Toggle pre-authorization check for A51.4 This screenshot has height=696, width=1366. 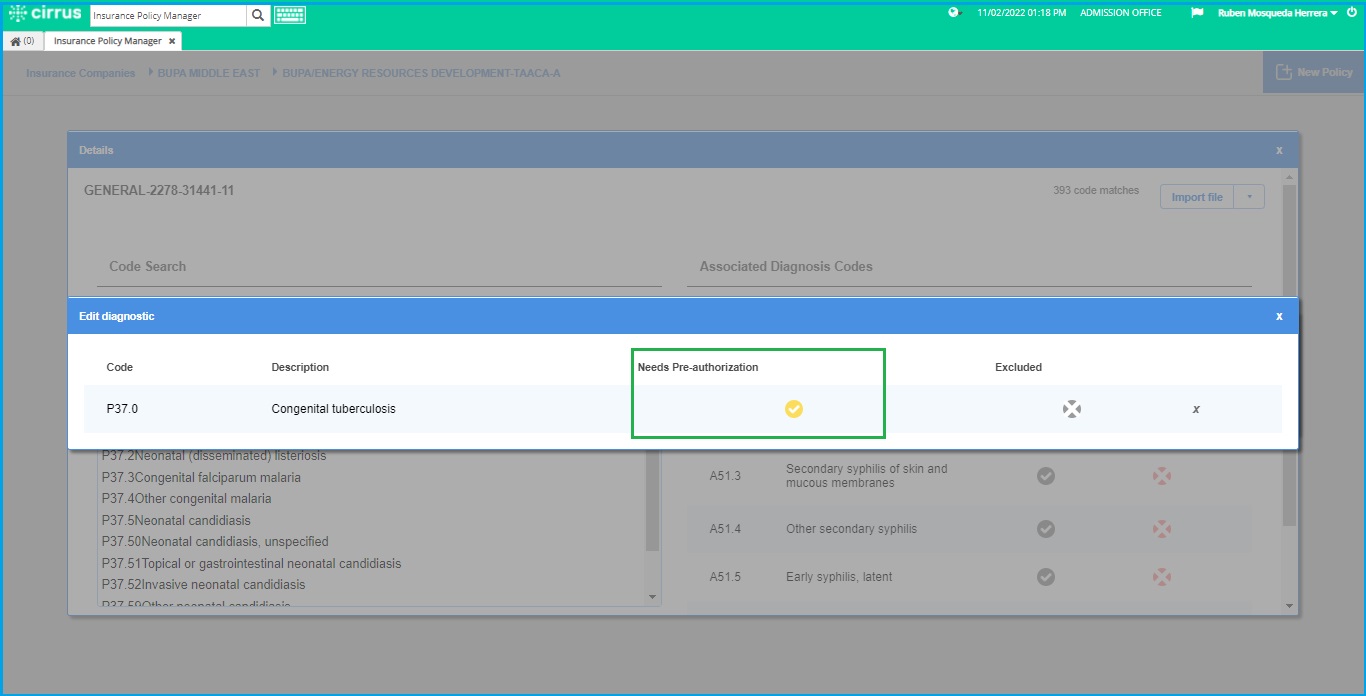click(x=1046, y=528)
